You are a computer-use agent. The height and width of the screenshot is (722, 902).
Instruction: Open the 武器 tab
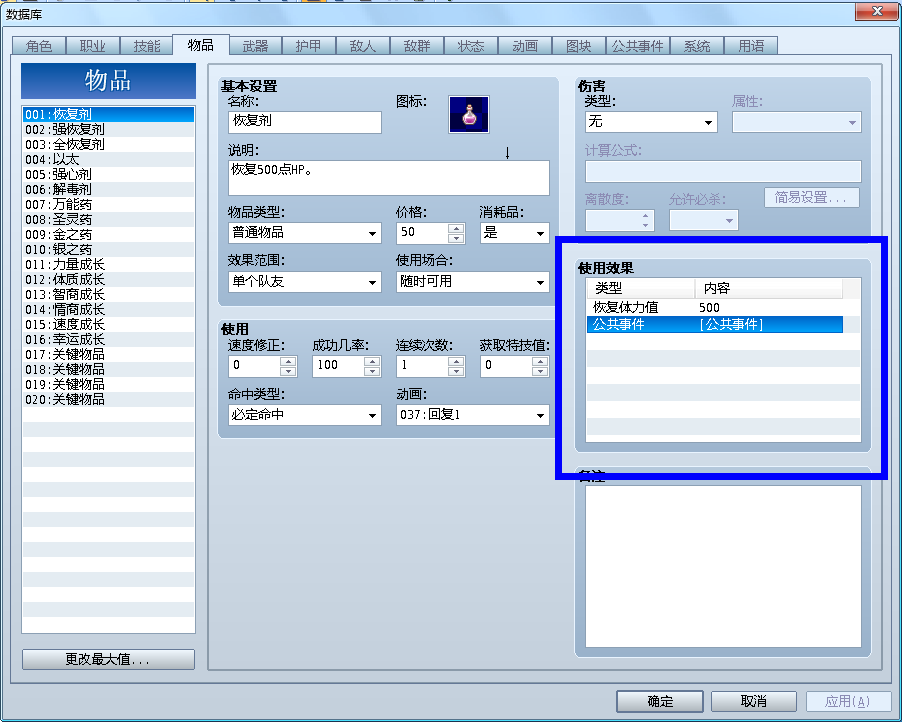(255, 46)
